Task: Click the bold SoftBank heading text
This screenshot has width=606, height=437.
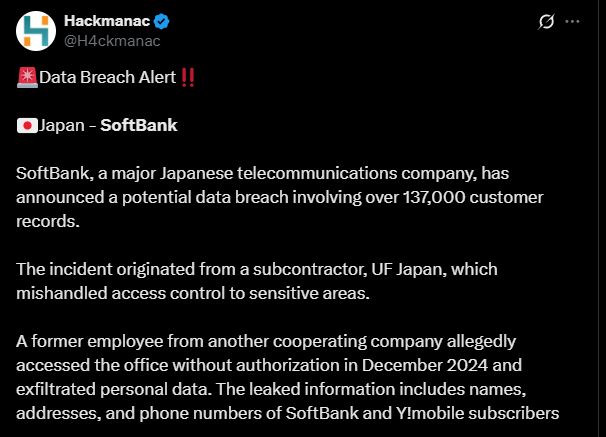Action: click(x=139, y=125)
